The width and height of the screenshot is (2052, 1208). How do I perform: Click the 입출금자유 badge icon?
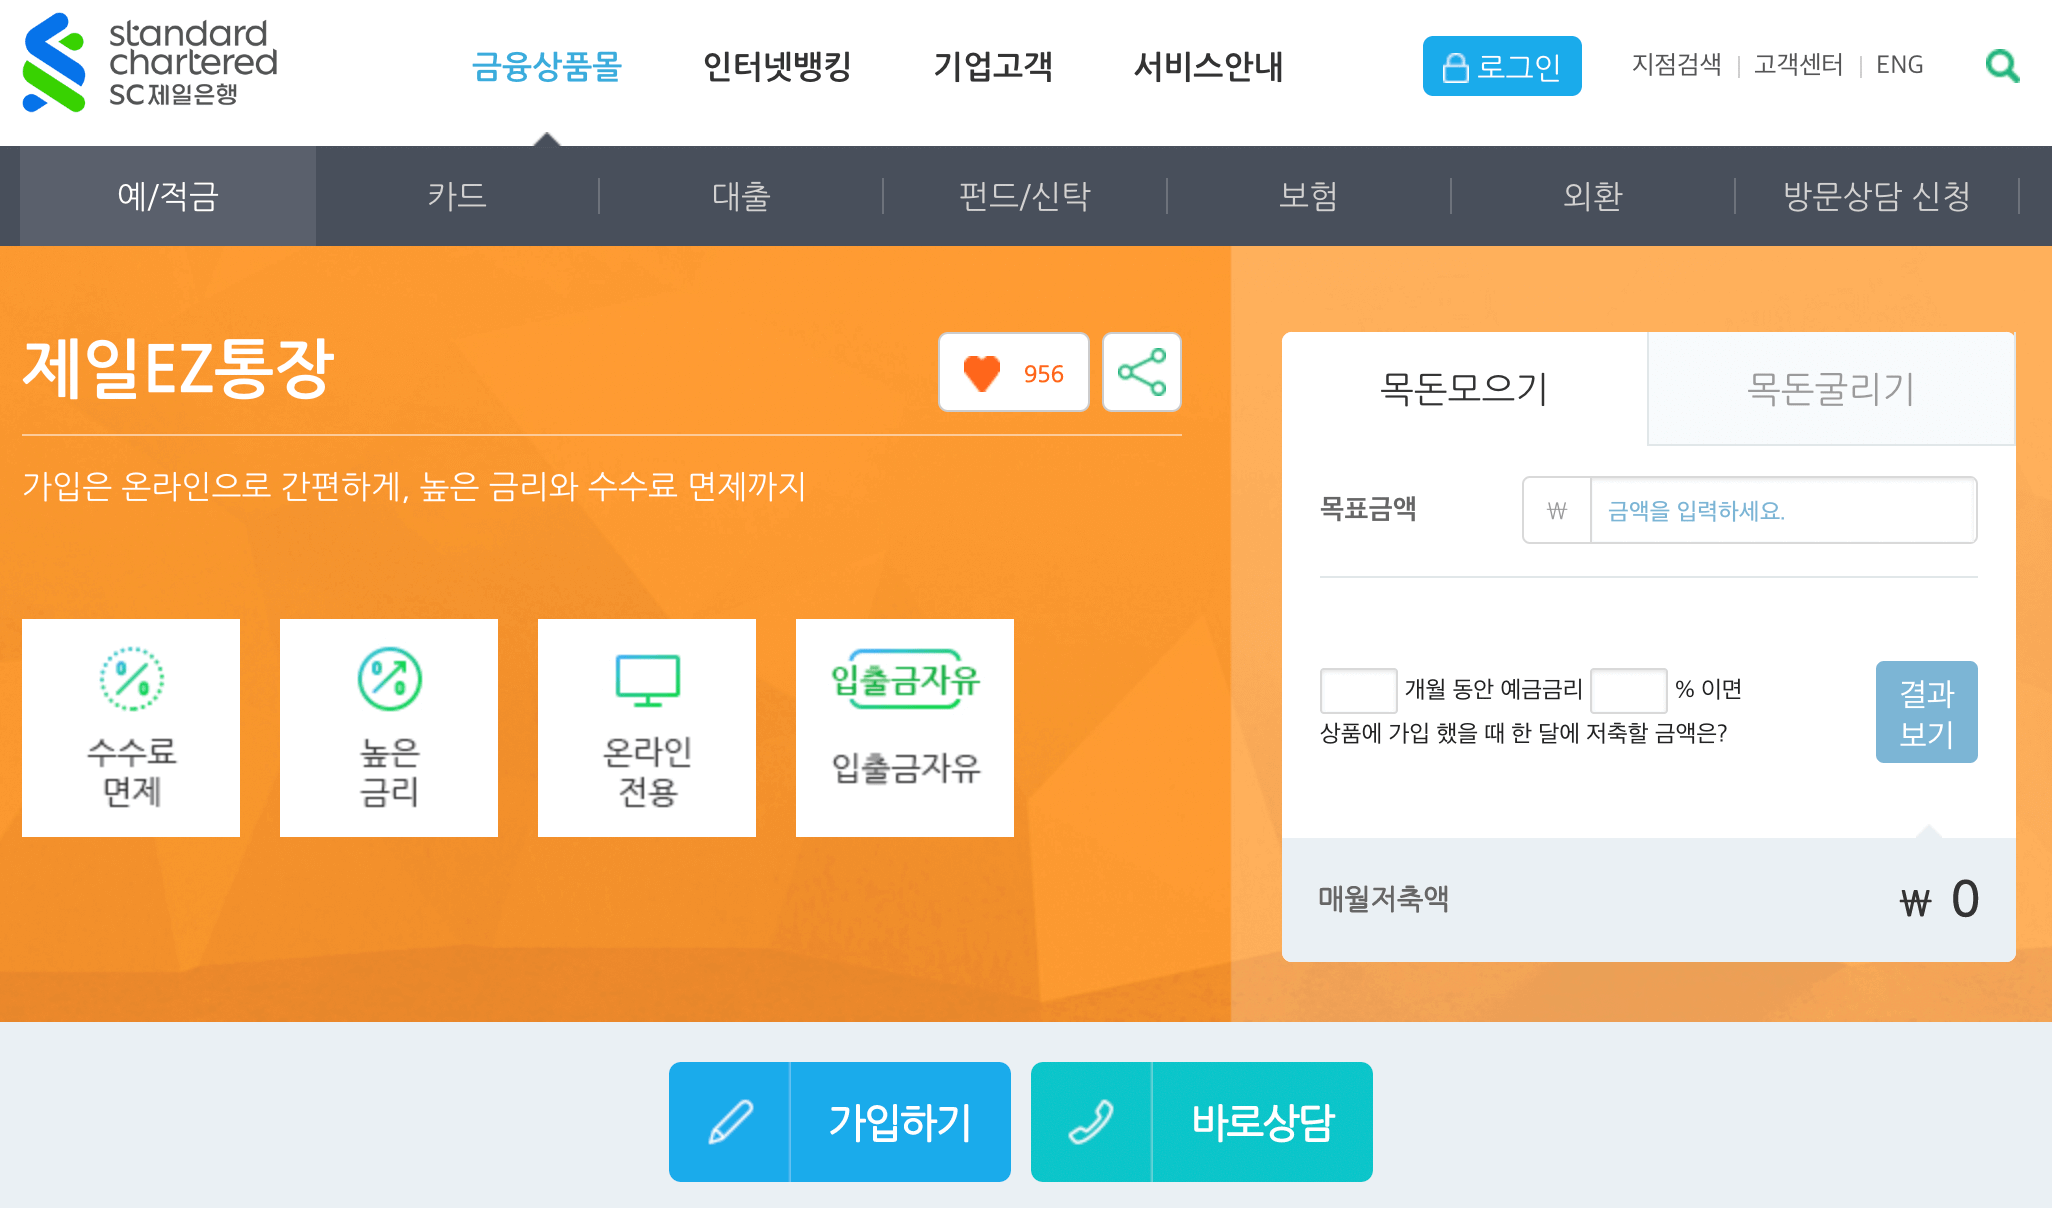point(905,680)
